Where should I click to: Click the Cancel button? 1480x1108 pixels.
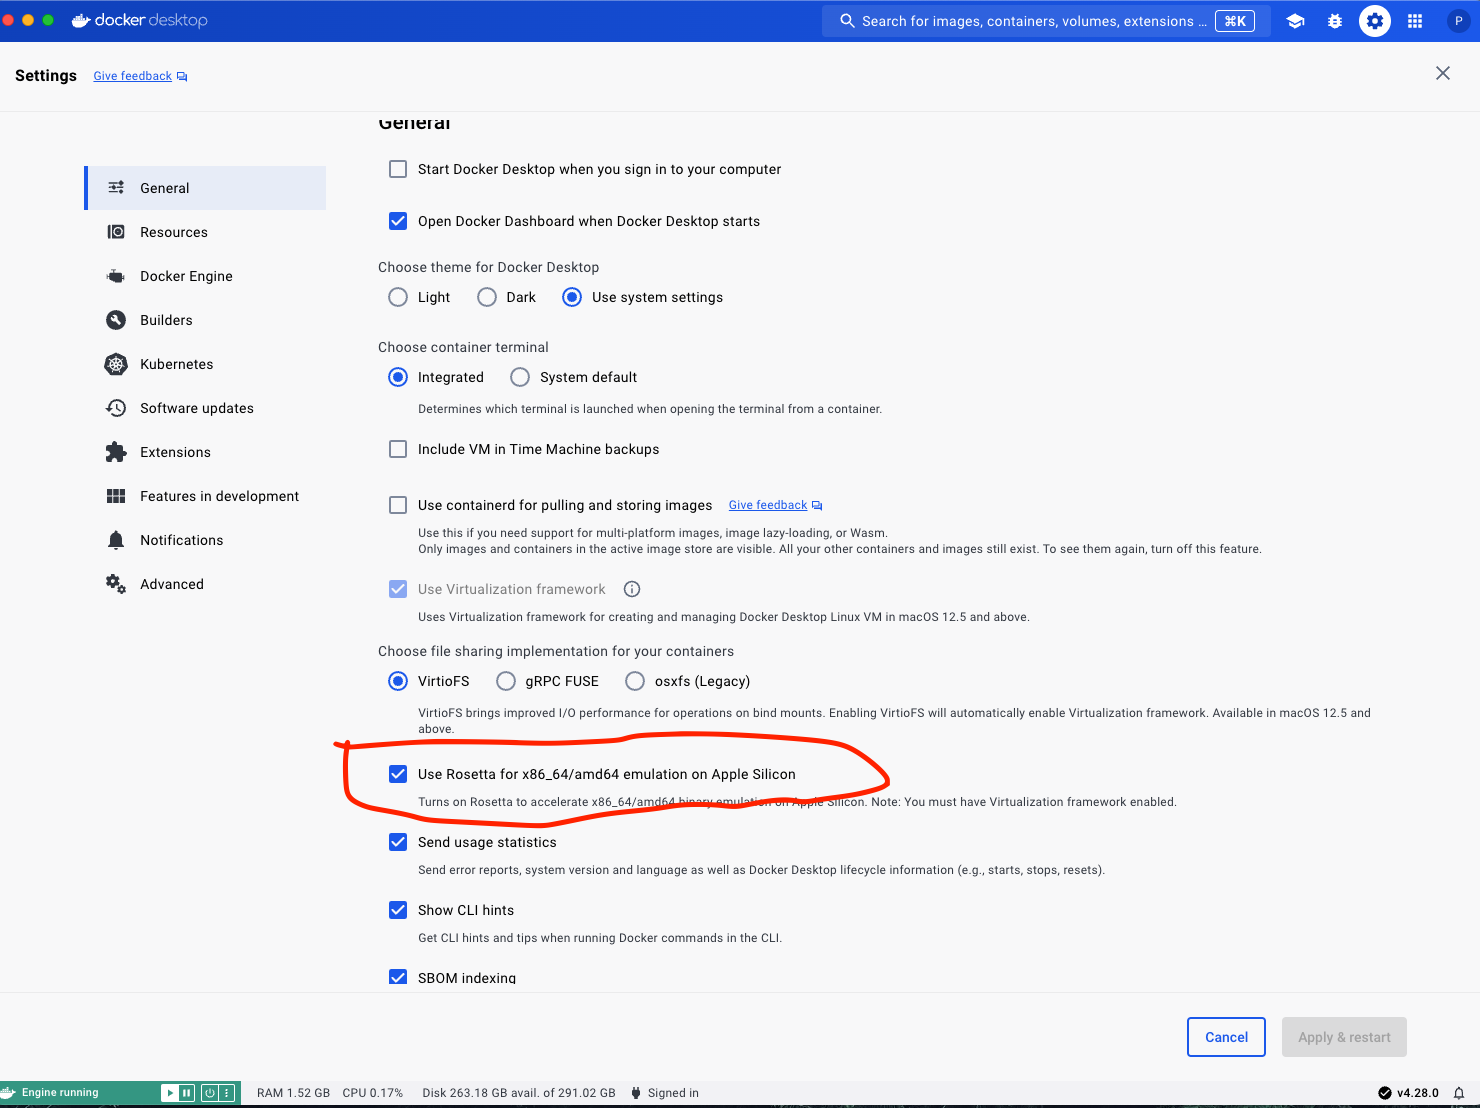(x=1226, y=1037)
